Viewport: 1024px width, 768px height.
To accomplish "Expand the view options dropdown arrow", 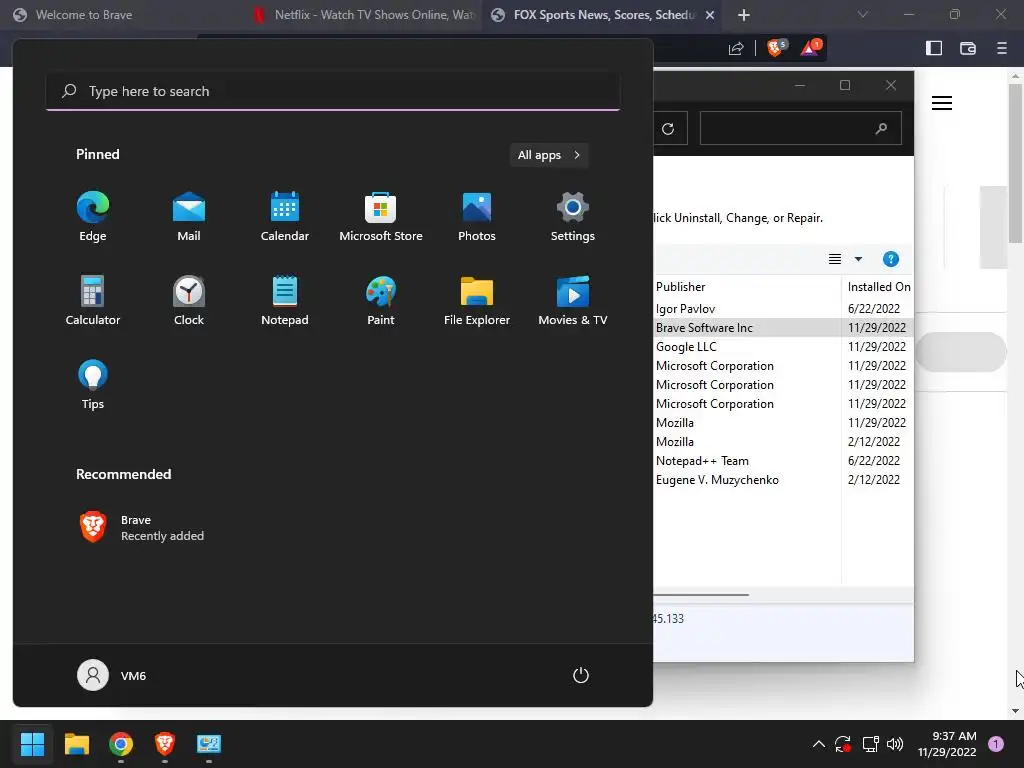I will click(x=858, y=259).
